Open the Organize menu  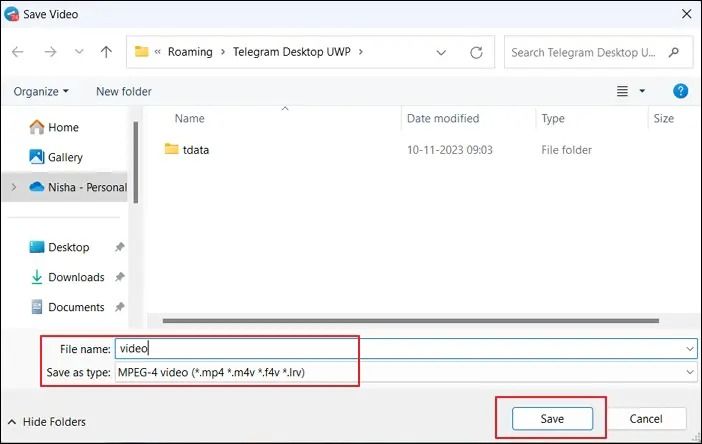pyautogui.click(x=41, y=91)
